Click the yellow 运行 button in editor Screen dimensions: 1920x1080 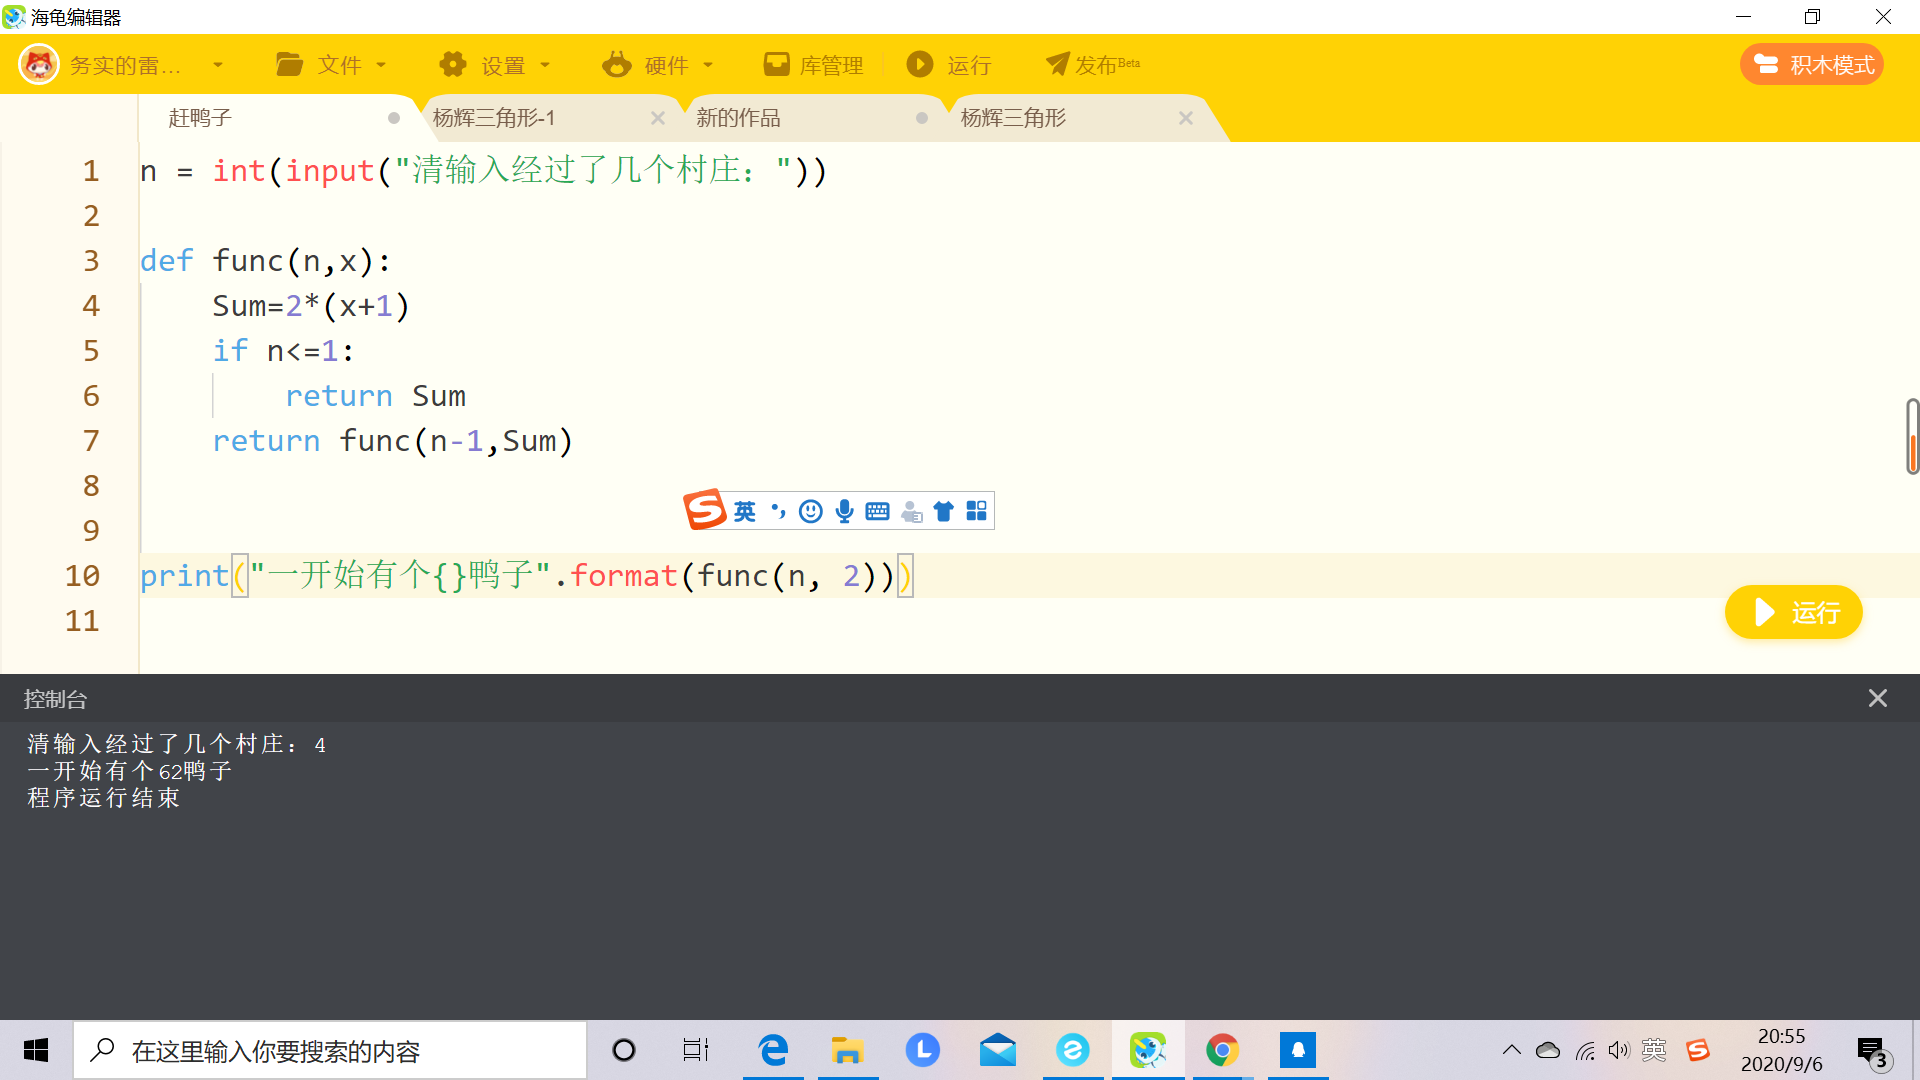tap(1794, 612)
